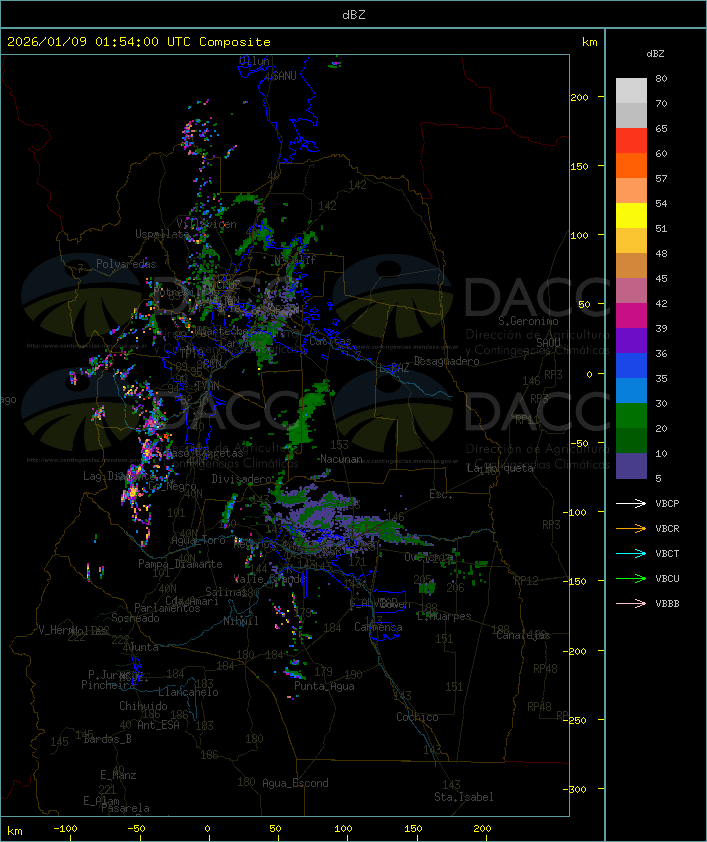Viewport: 707px width, 842px height.
Task: Click the Sta.Isabel location label
Action: [x=463, y=797]
